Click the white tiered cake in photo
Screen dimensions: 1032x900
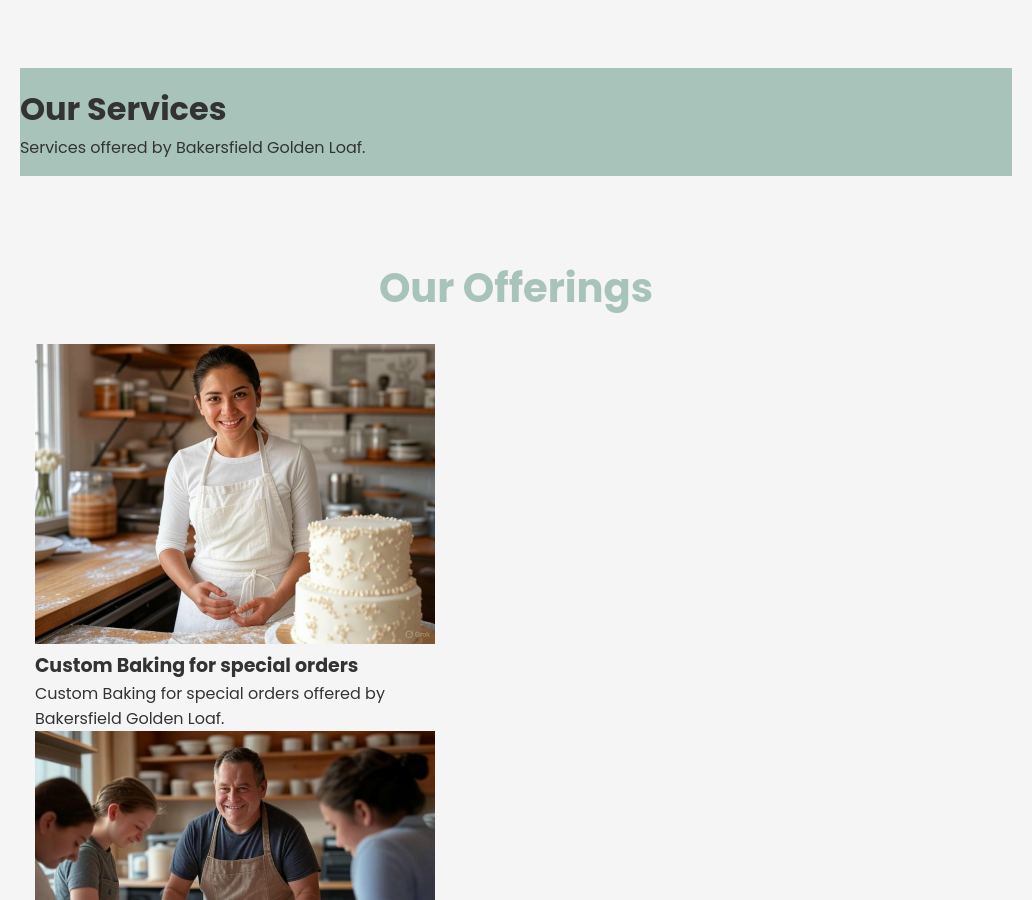(x=359, y=578)
